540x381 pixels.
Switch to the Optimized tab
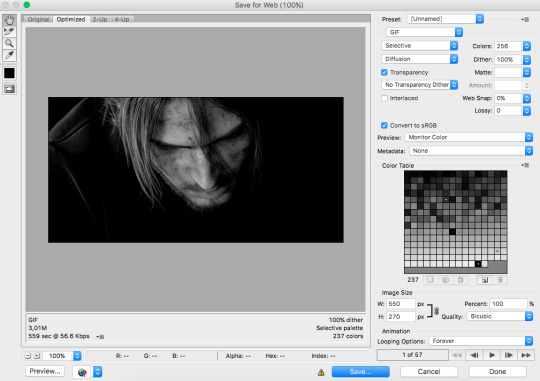71,19
